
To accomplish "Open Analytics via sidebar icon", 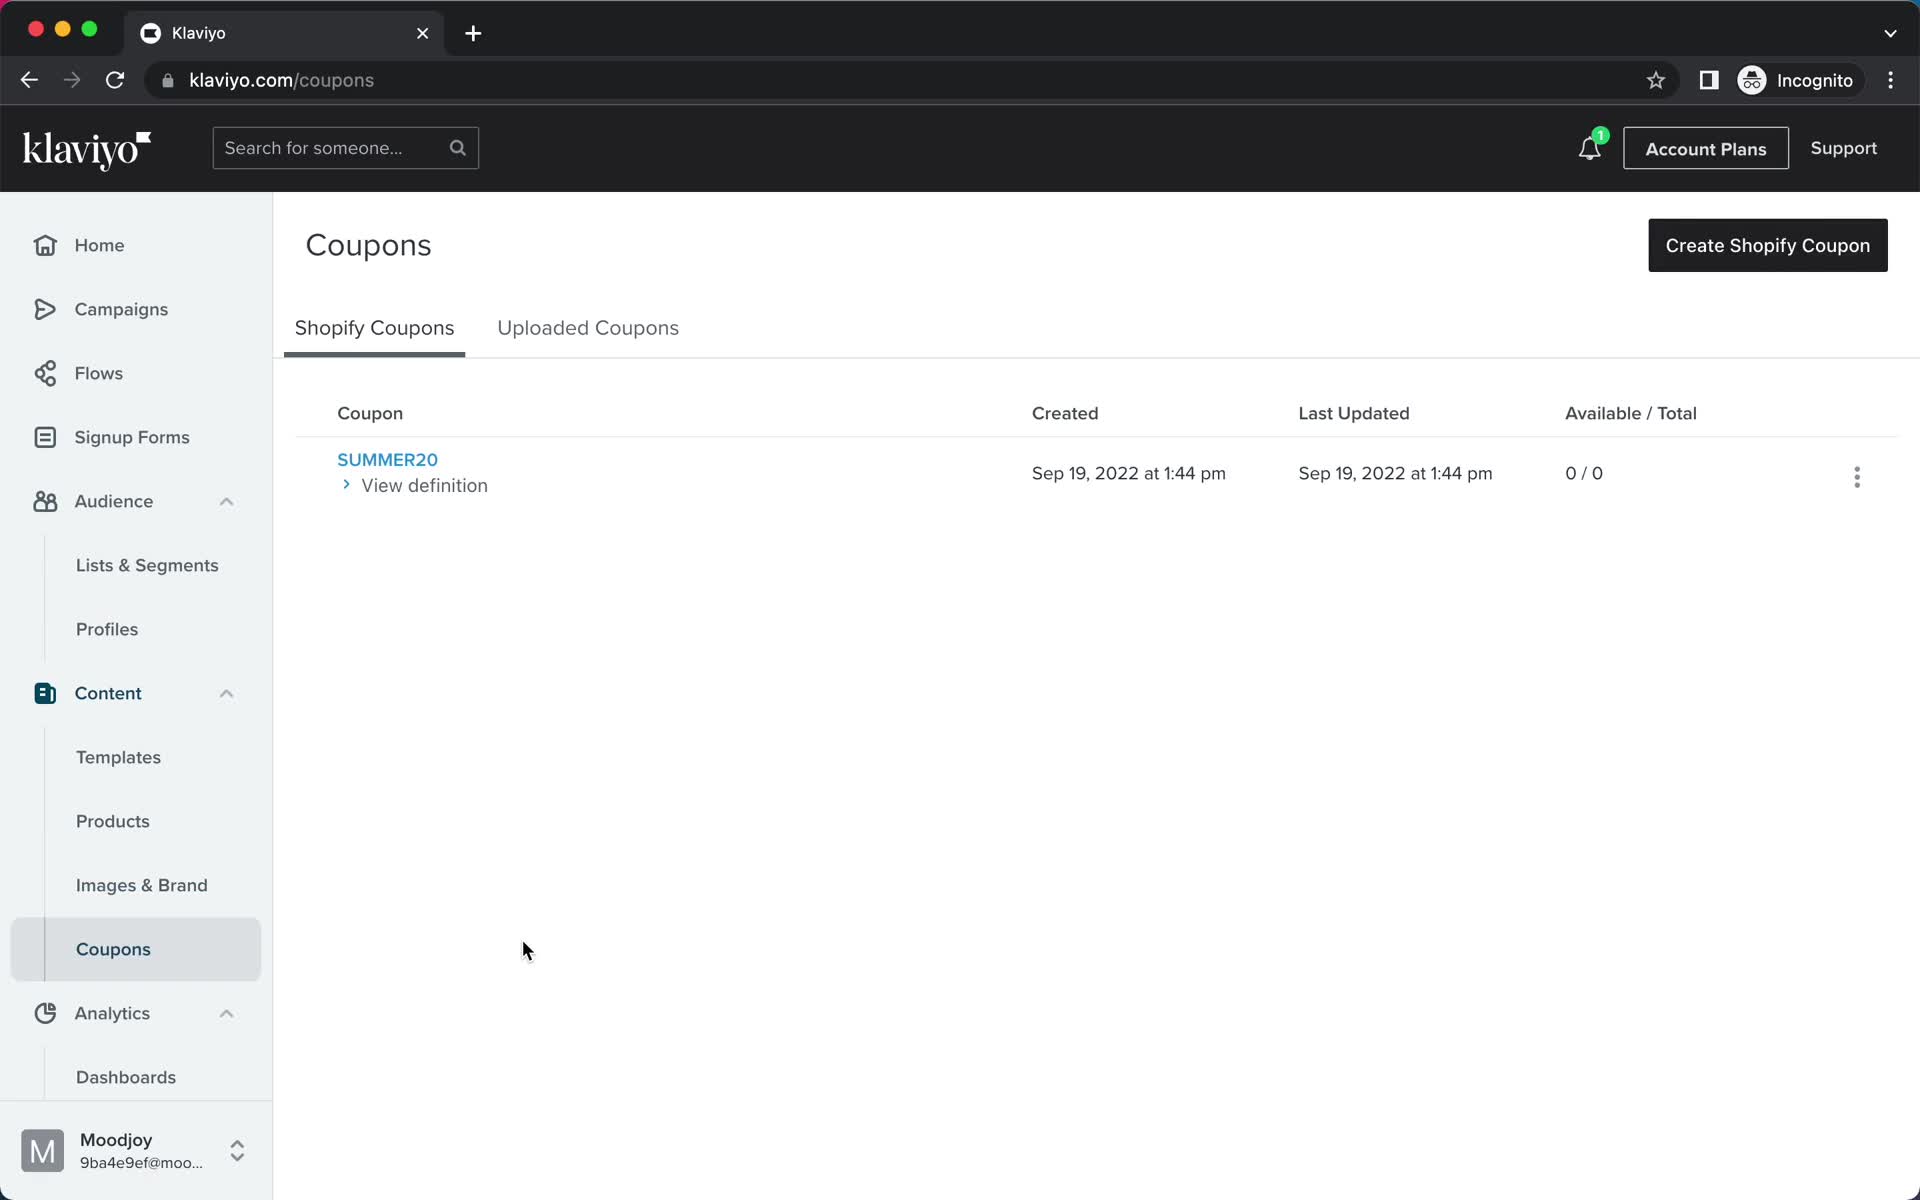I will [43, 1012].
